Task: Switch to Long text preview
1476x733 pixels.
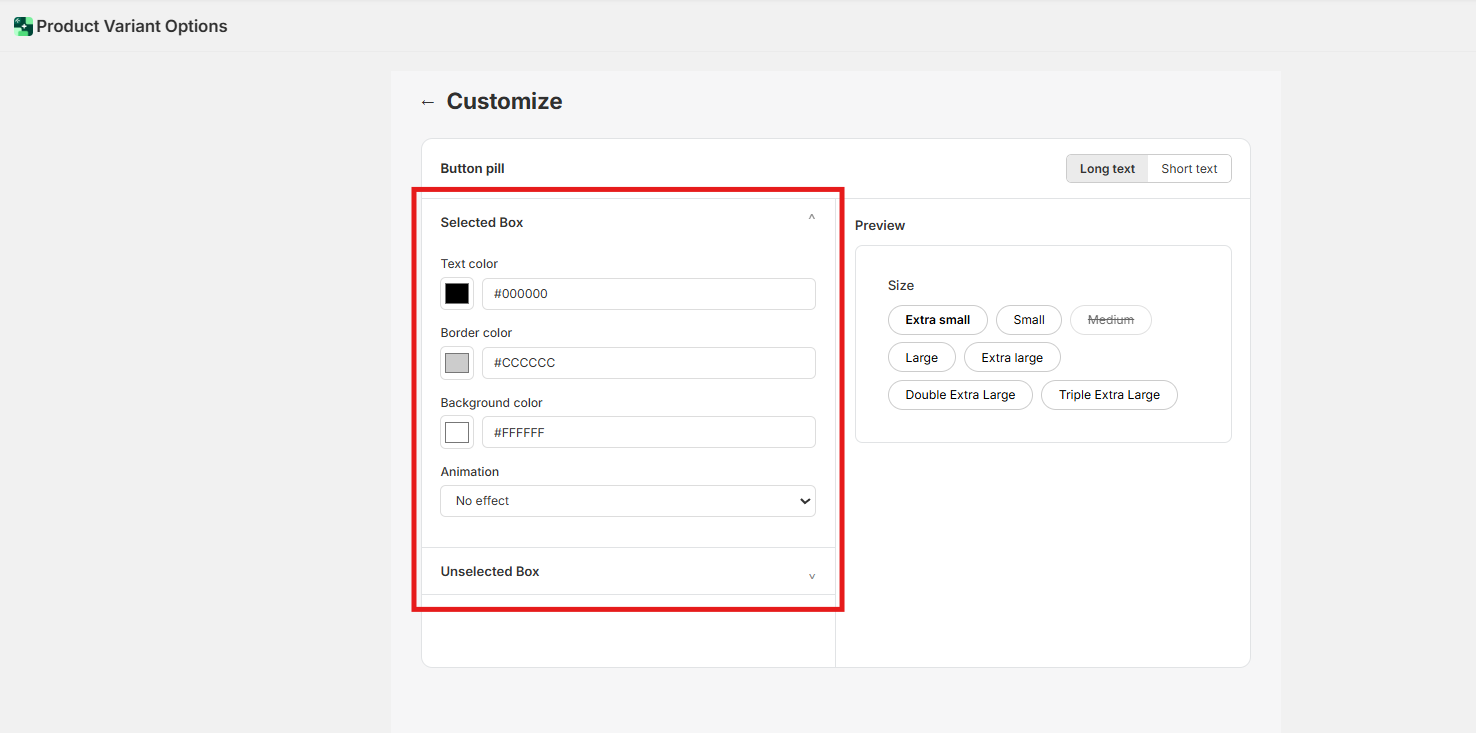Action: [x=1107, y=169]
